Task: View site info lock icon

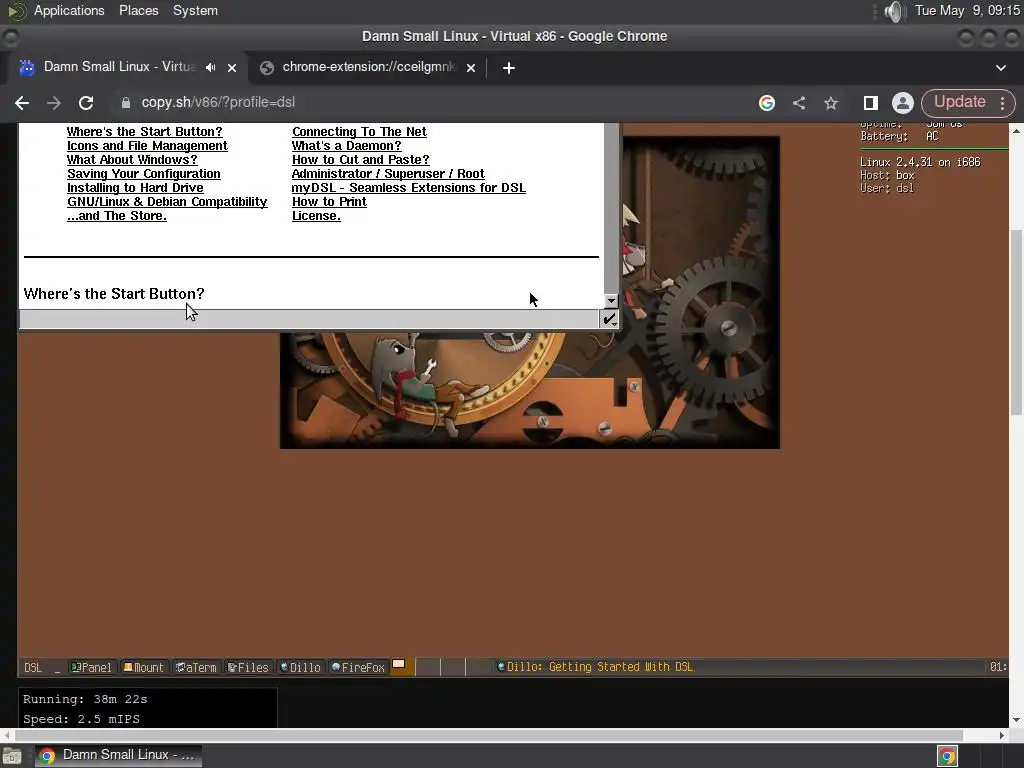Action: point(126,103)
